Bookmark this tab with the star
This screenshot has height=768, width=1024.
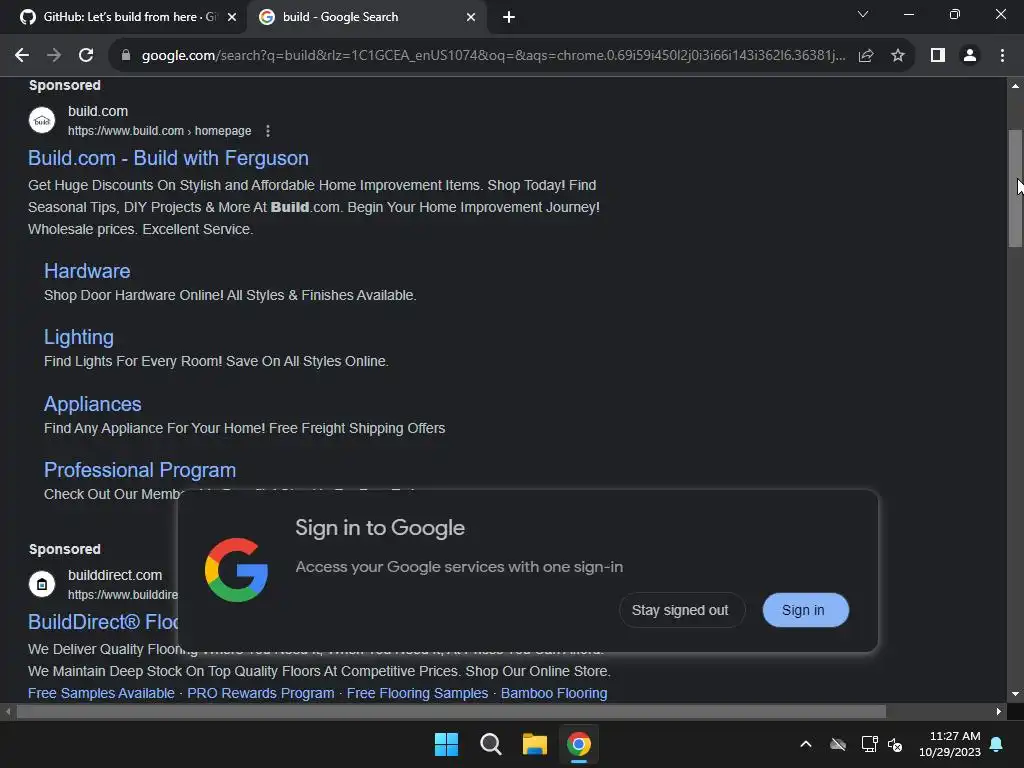(898, 56)
